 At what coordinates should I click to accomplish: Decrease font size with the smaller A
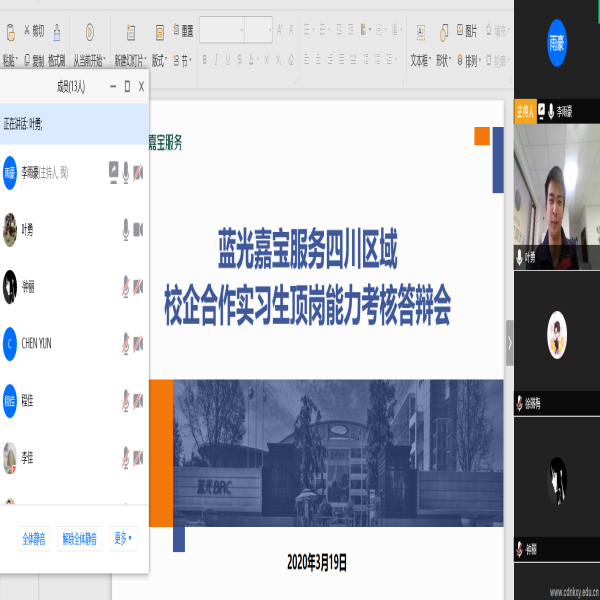point(291,30)
